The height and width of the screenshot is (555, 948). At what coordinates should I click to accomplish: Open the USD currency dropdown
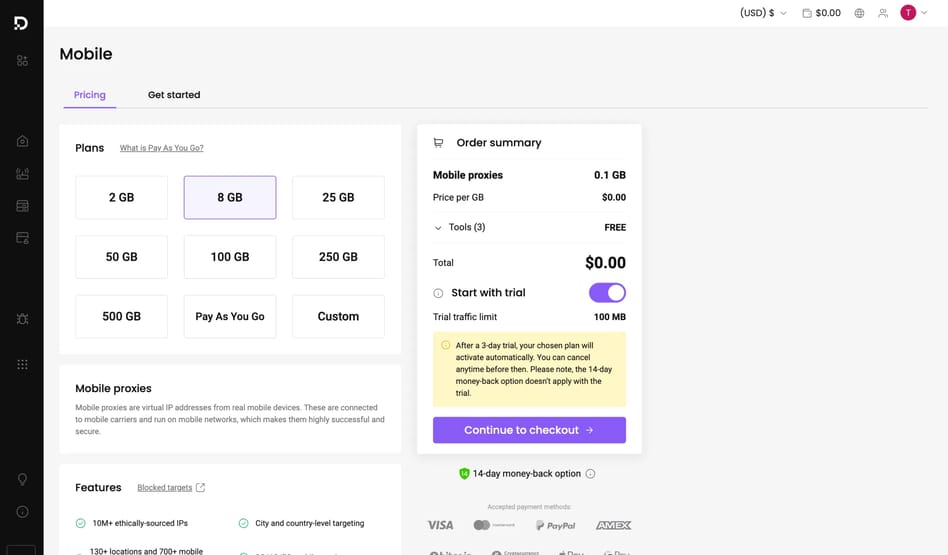tap(763, 13)
